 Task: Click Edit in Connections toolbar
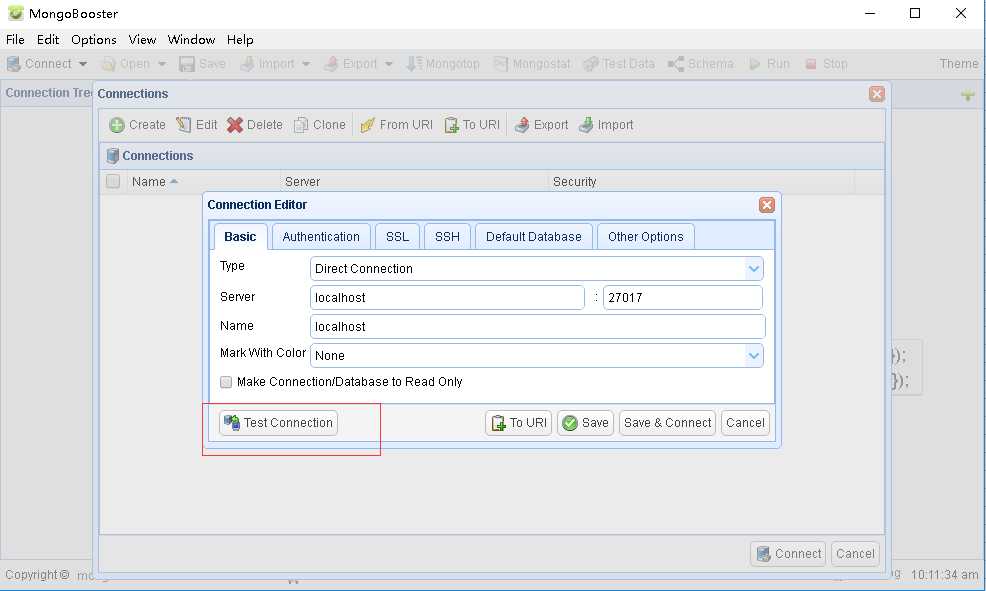coord(197,124)
